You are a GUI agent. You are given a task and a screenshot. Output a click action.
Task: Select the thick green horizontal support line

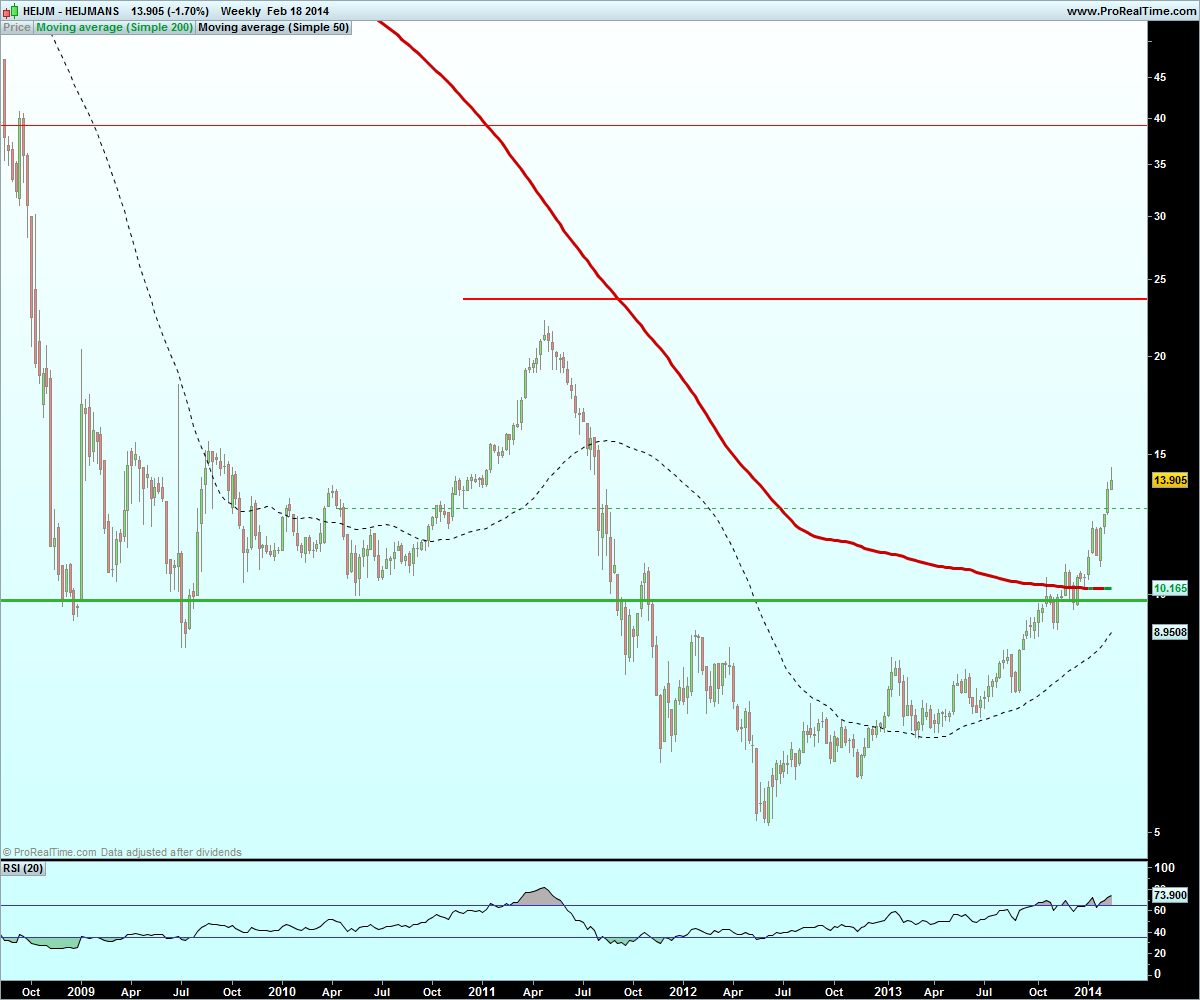click(x=573, y=600)
